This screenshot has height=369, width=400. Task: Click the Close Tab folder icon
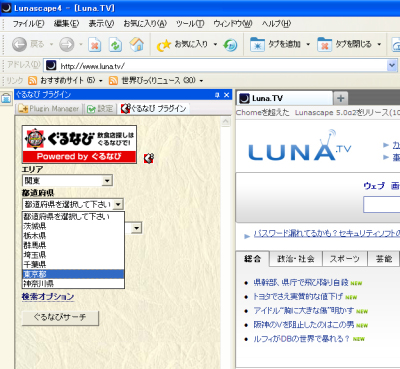tap(324, 45)
